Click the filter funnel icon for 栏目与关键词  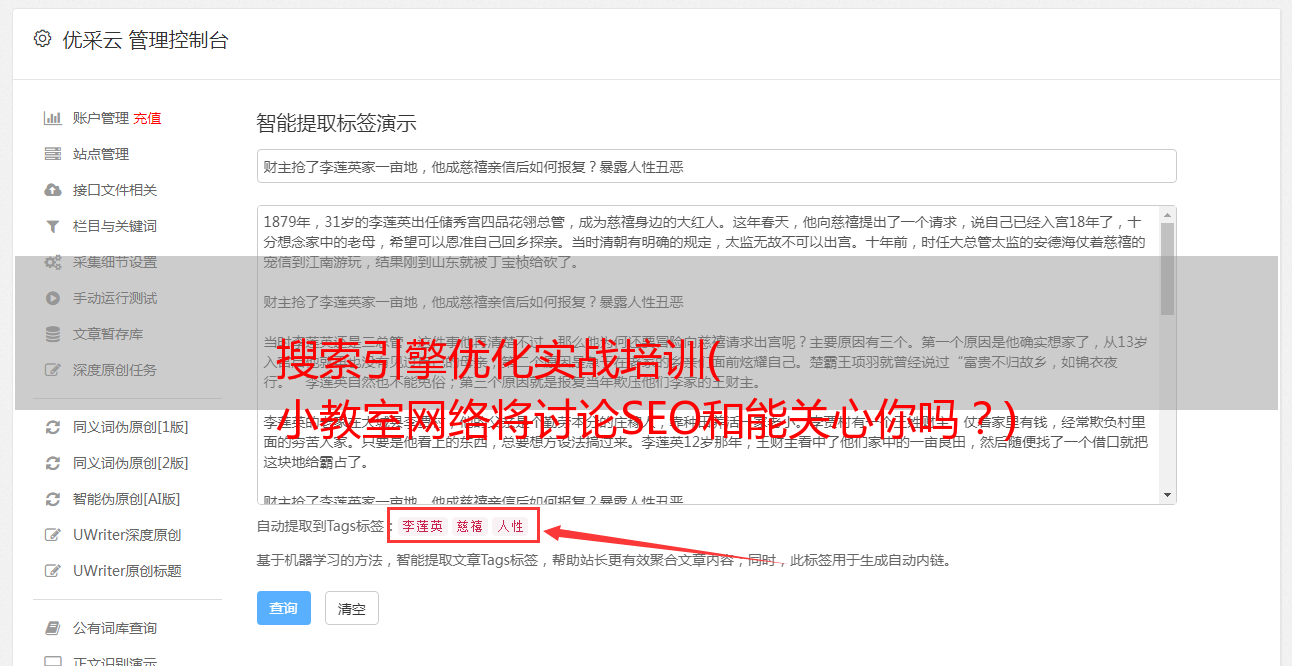point(53,226)
